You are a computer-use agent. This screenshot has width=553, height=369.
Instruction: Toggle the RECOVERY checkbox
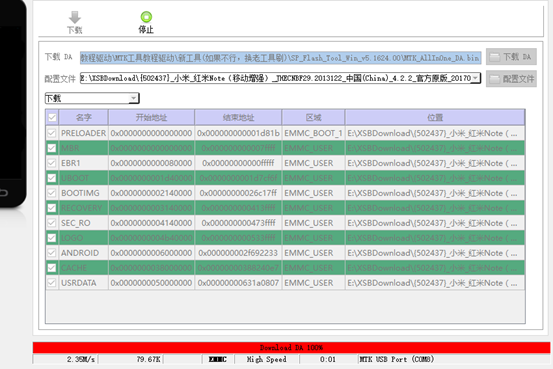click(x=51, y=208)
